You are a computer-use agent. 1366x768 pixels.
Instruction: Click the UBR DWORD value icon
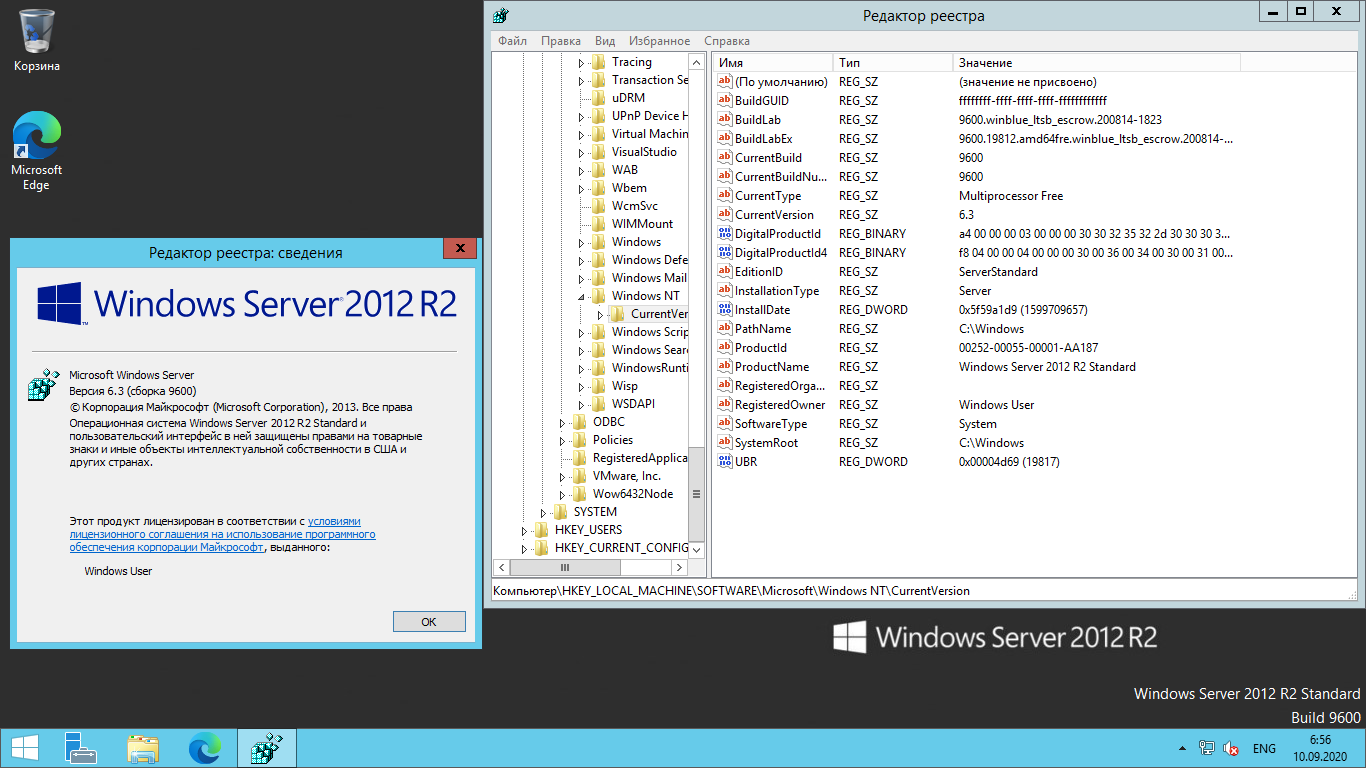[x=725, y=462]
